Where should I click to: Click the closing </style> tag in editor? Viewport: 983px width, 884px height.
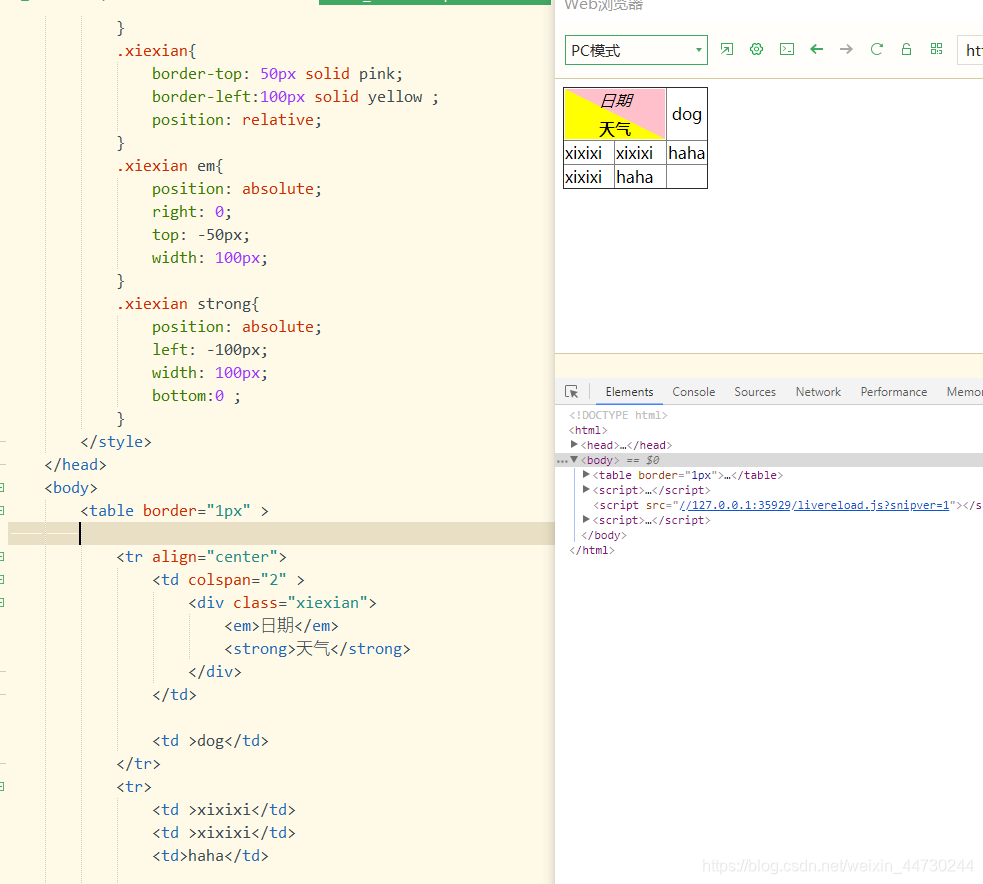116,442
